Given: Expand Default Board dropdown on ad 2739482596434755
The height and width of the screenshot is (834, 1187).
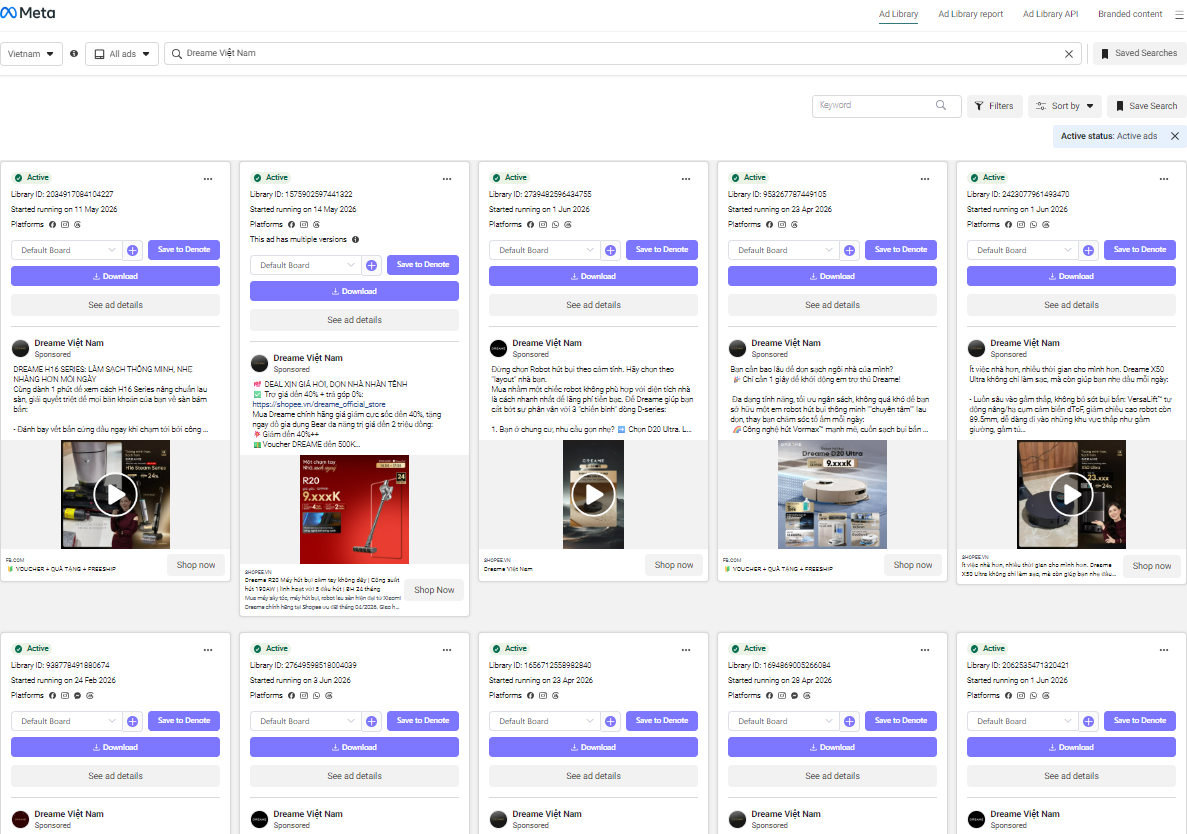Looking at the screenshot, I should [544, 251].
